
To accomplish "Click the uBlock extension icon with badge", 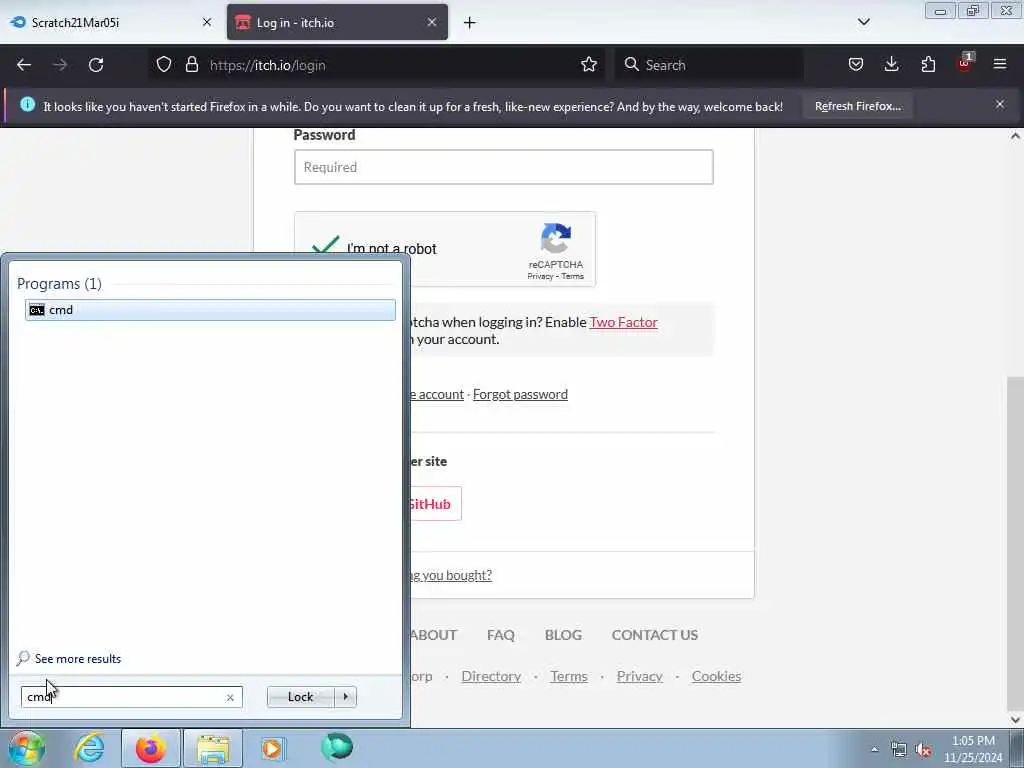I will click(x=965, y=63).
